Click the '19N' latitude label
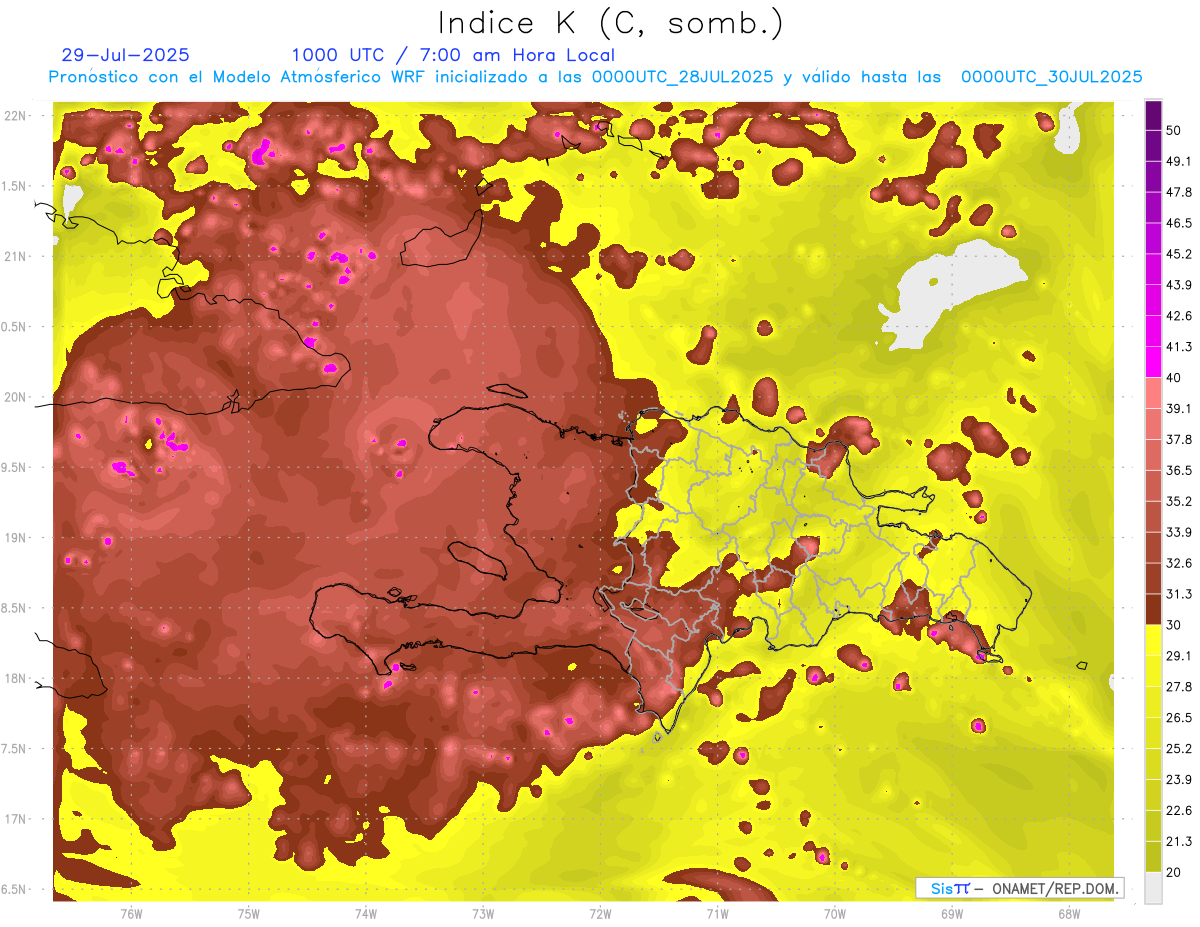 16,538
